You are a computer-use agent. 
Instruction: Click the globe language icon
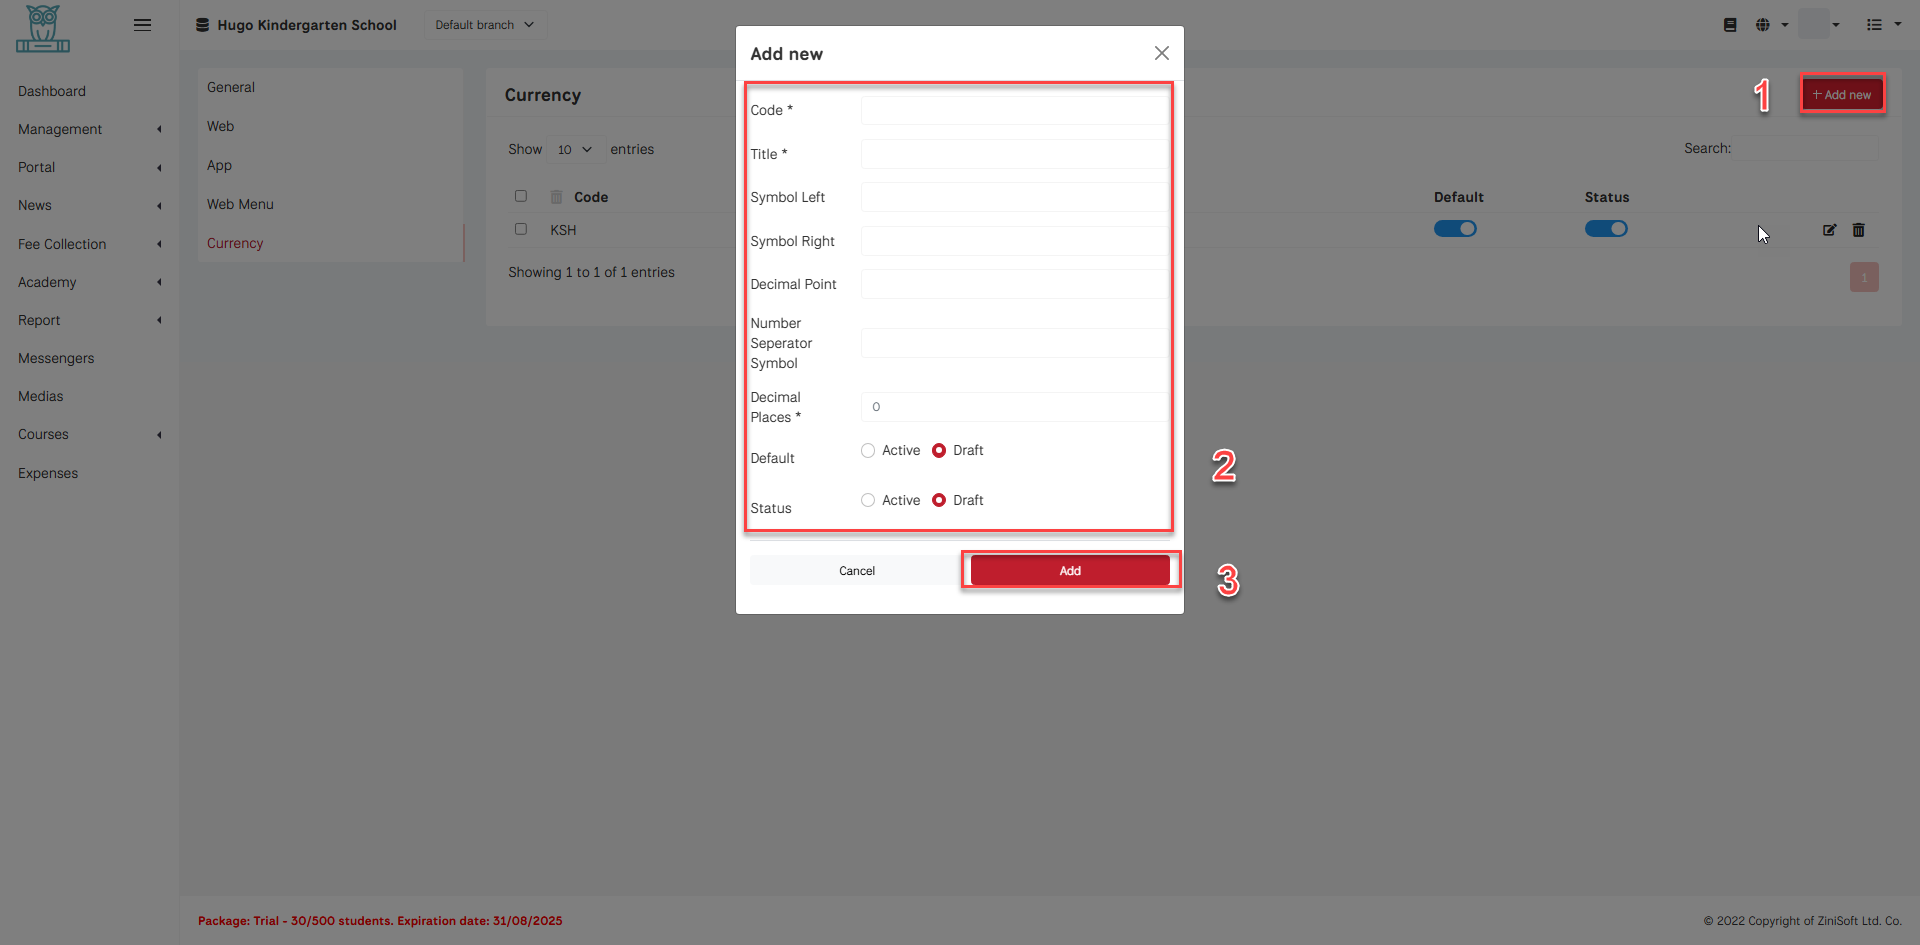pyautogui.click(x=1763, y=25)
